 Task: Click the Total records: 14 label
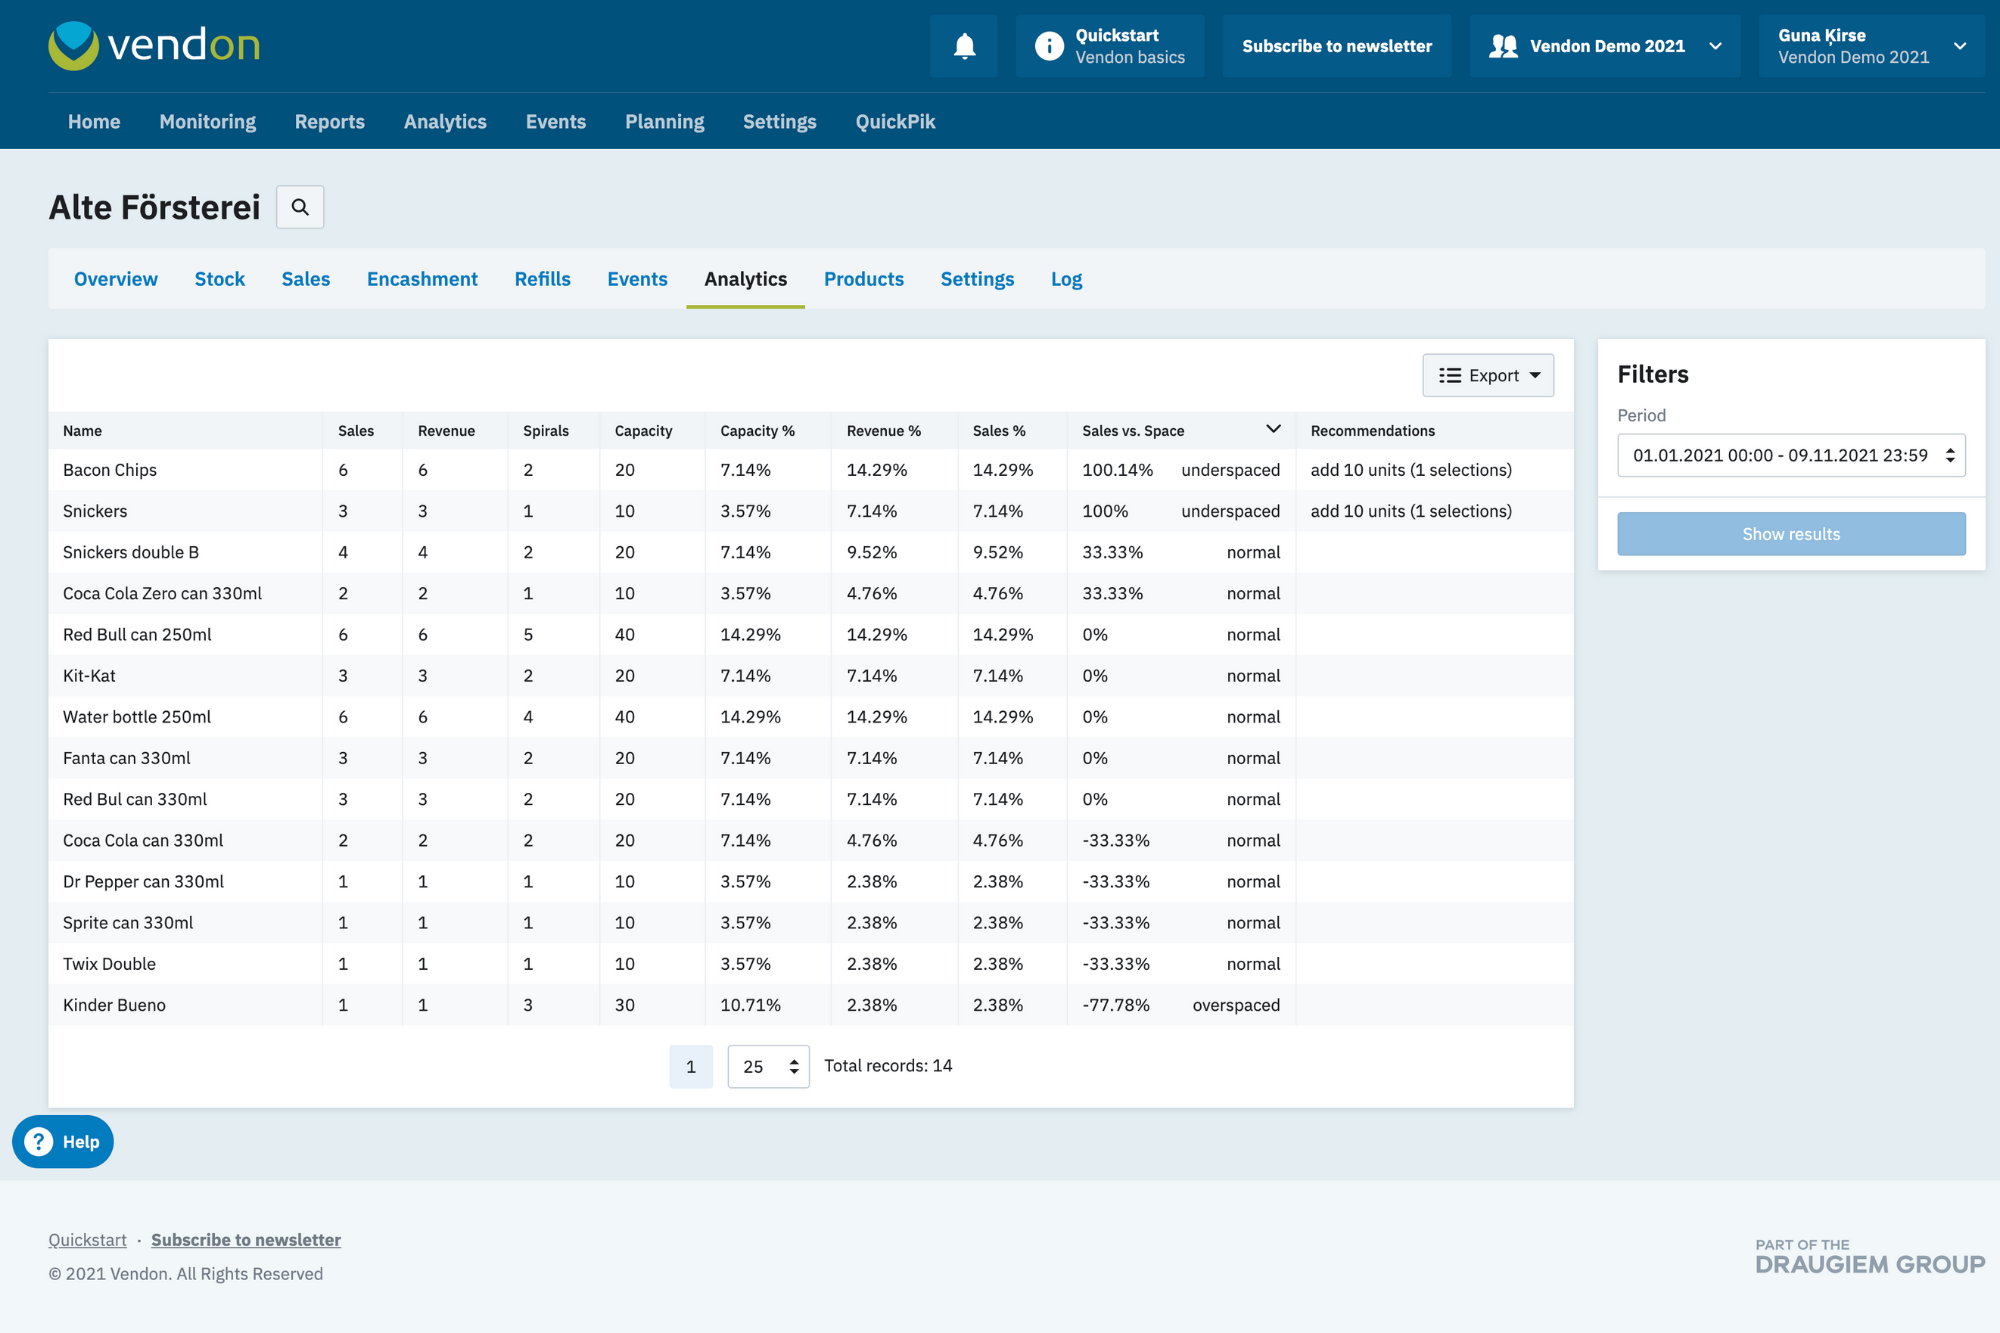click(x=888, y=1065)
